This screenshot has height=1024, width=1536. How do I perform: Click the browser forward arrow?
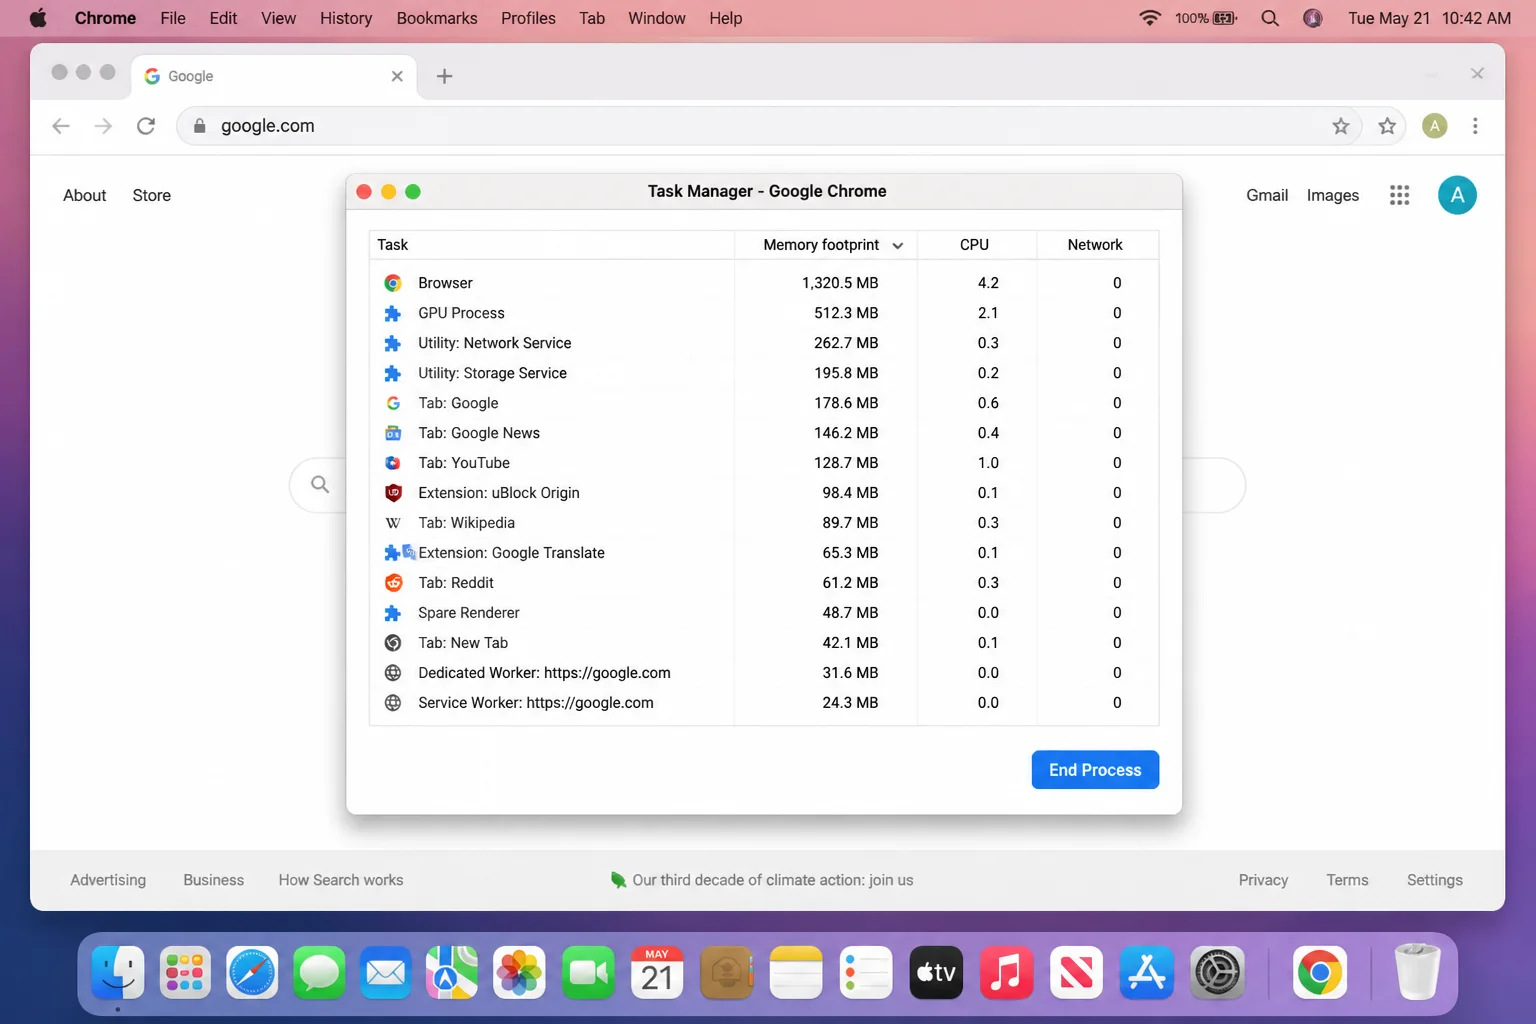point(103,126)
